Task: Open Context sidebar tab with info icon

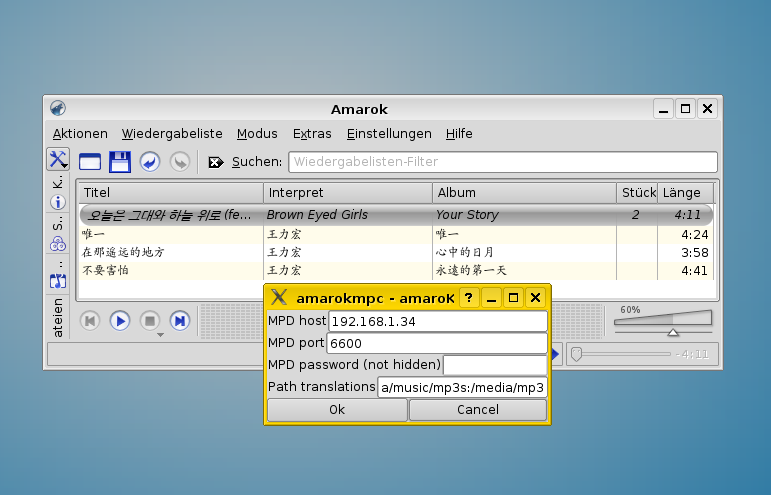Action: 58,193
